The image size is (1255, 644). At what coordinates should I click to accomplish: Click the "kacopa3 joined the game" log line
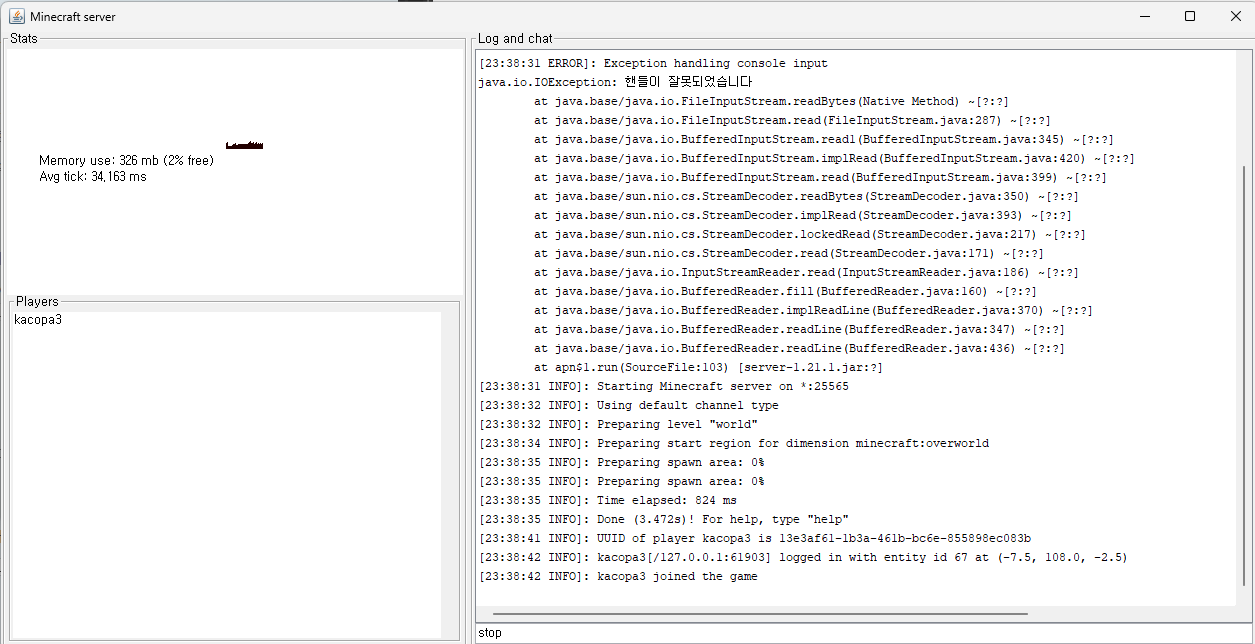(x=618, y=576)
